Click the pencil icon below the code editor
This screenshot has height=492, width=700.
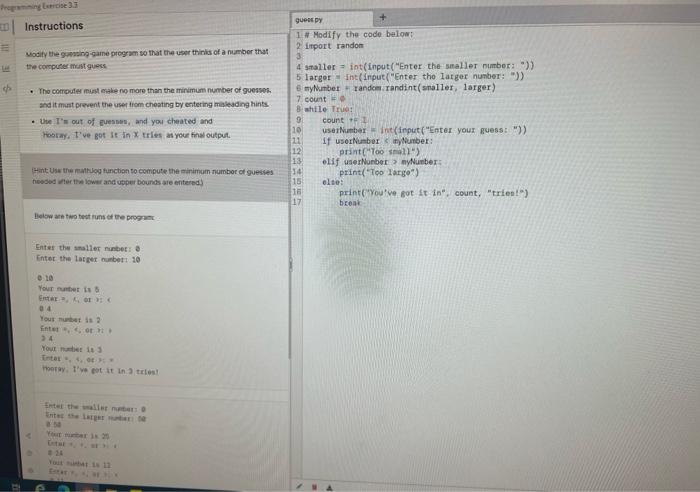pos(299,486)
